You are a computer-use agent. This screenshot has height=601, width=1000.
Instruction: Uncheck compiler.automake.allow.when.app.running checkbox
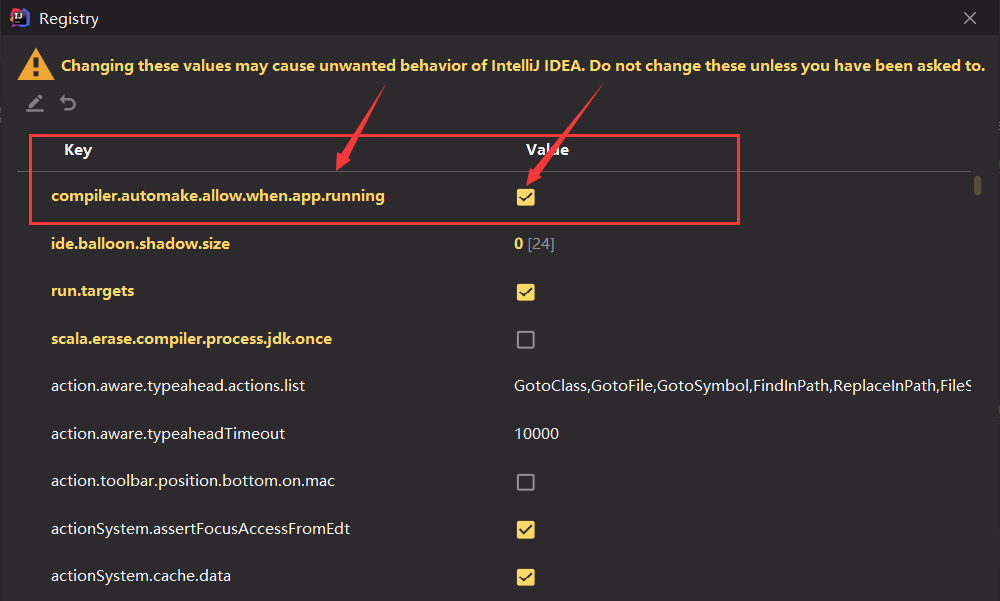525,197
